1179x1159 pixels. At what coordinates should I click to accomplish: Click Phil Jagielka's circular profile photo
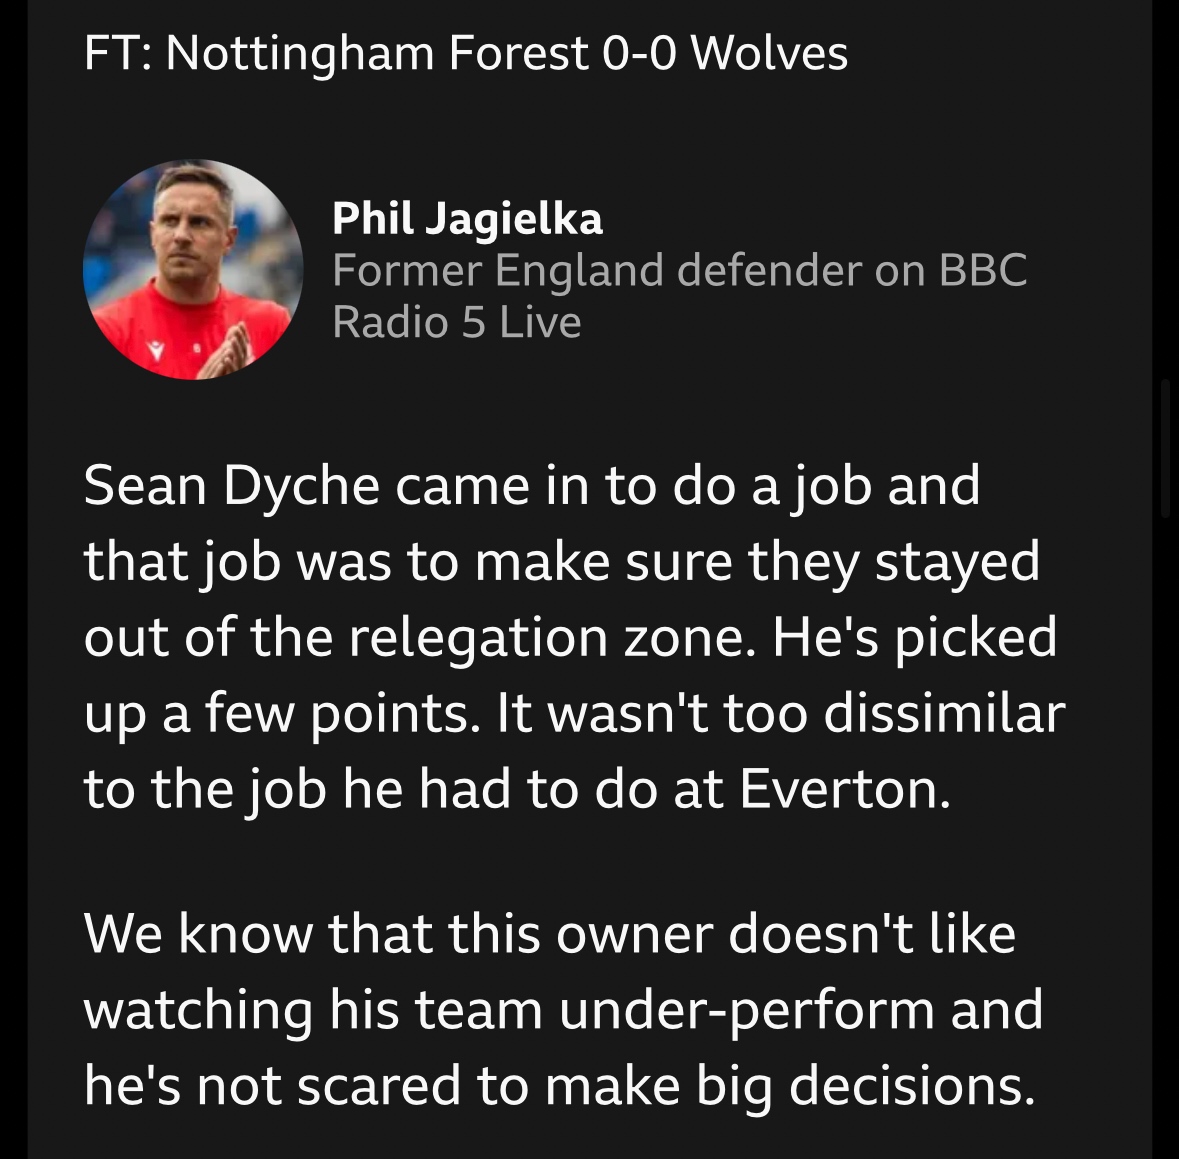point(193,269)
